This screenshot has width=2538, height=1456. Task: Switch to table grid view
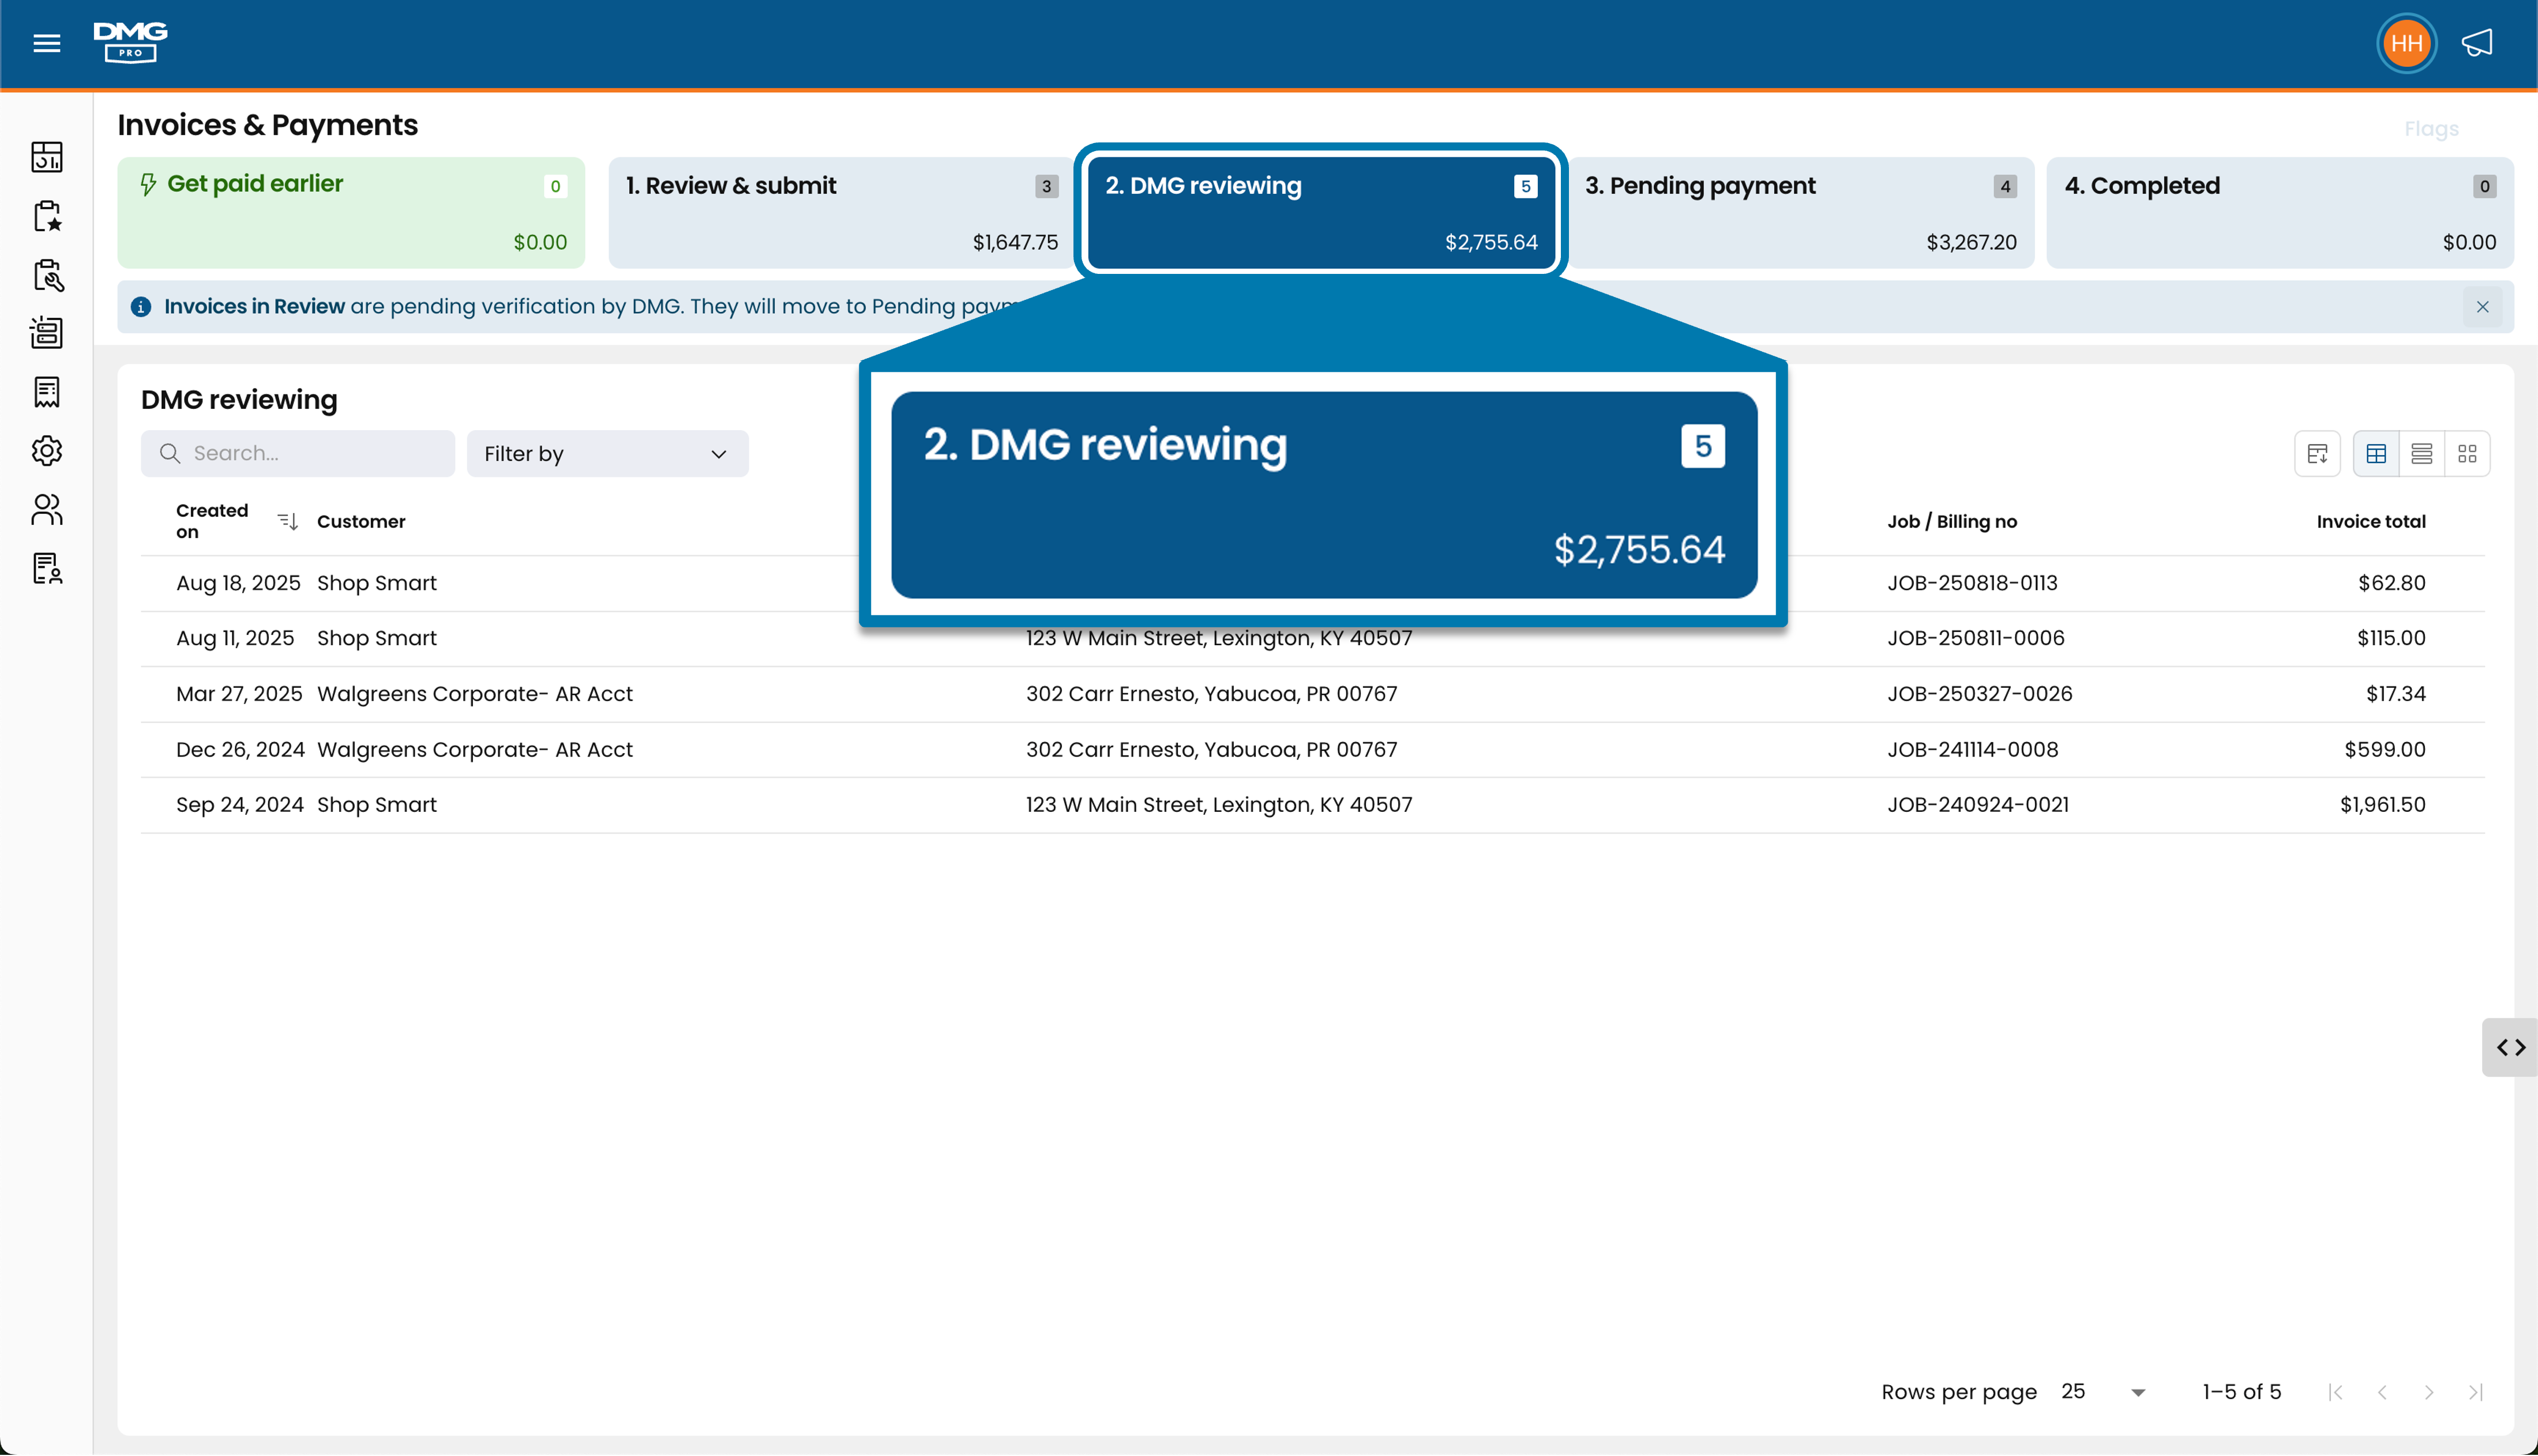(2376, 454)
